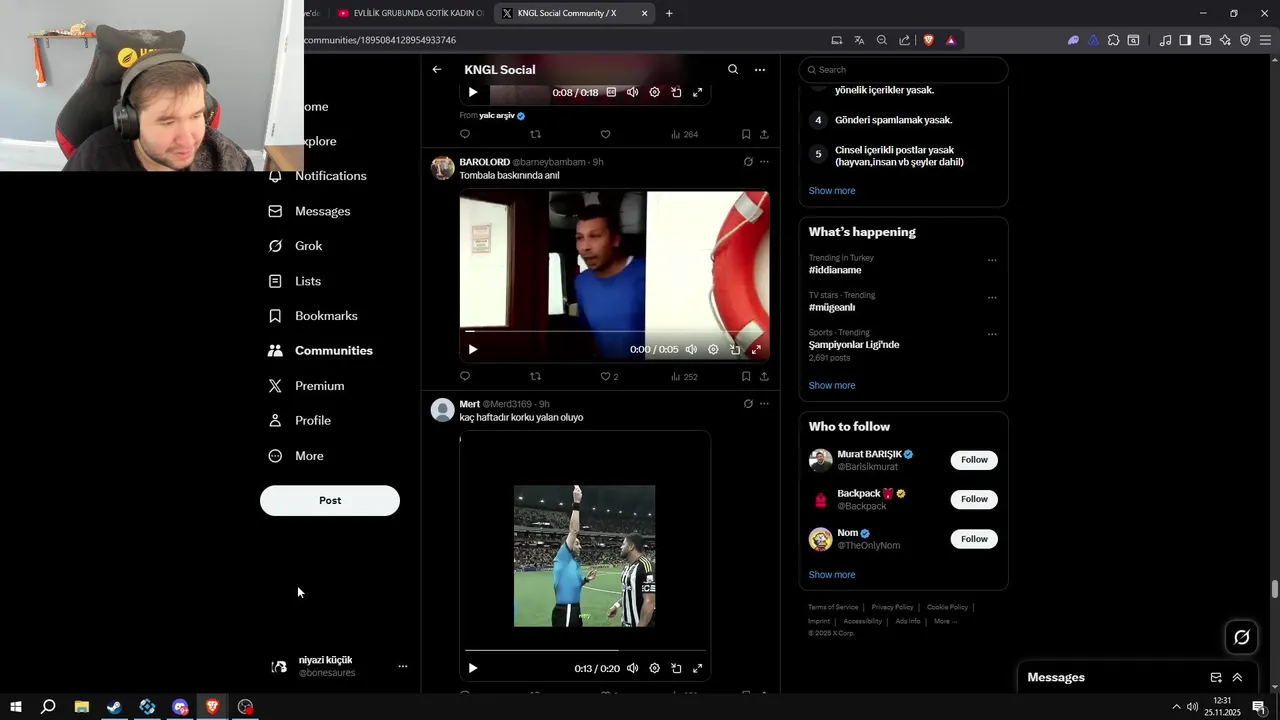Toggle picture-in-picture on the 0:18 video

tap(676, 92)
